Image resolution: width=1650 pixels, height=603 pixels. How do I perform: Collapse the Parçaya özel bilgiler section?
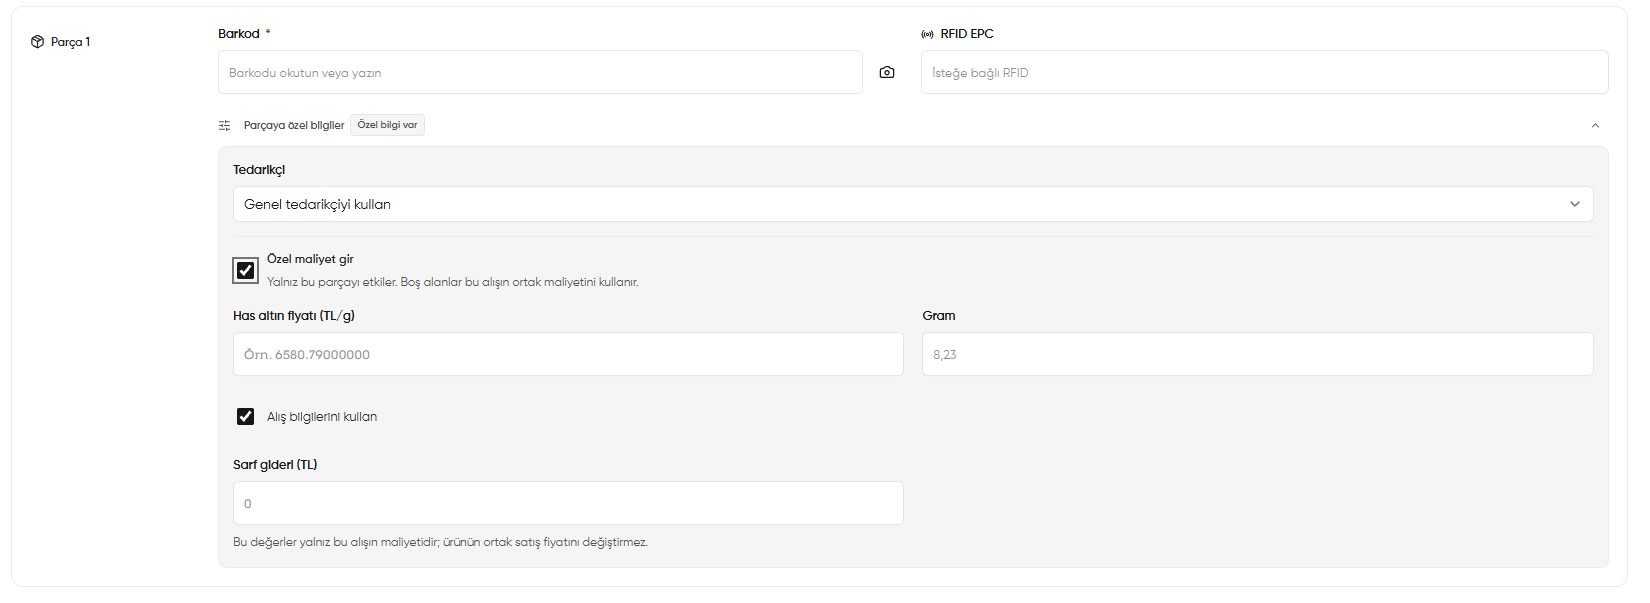pos(1595,125)
